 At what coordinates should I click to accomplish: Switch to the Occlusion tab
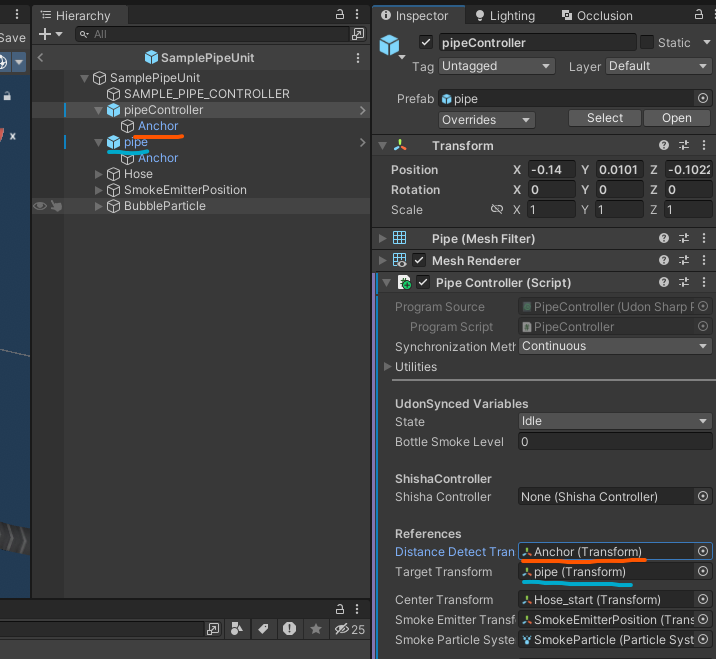pos(597,16)
